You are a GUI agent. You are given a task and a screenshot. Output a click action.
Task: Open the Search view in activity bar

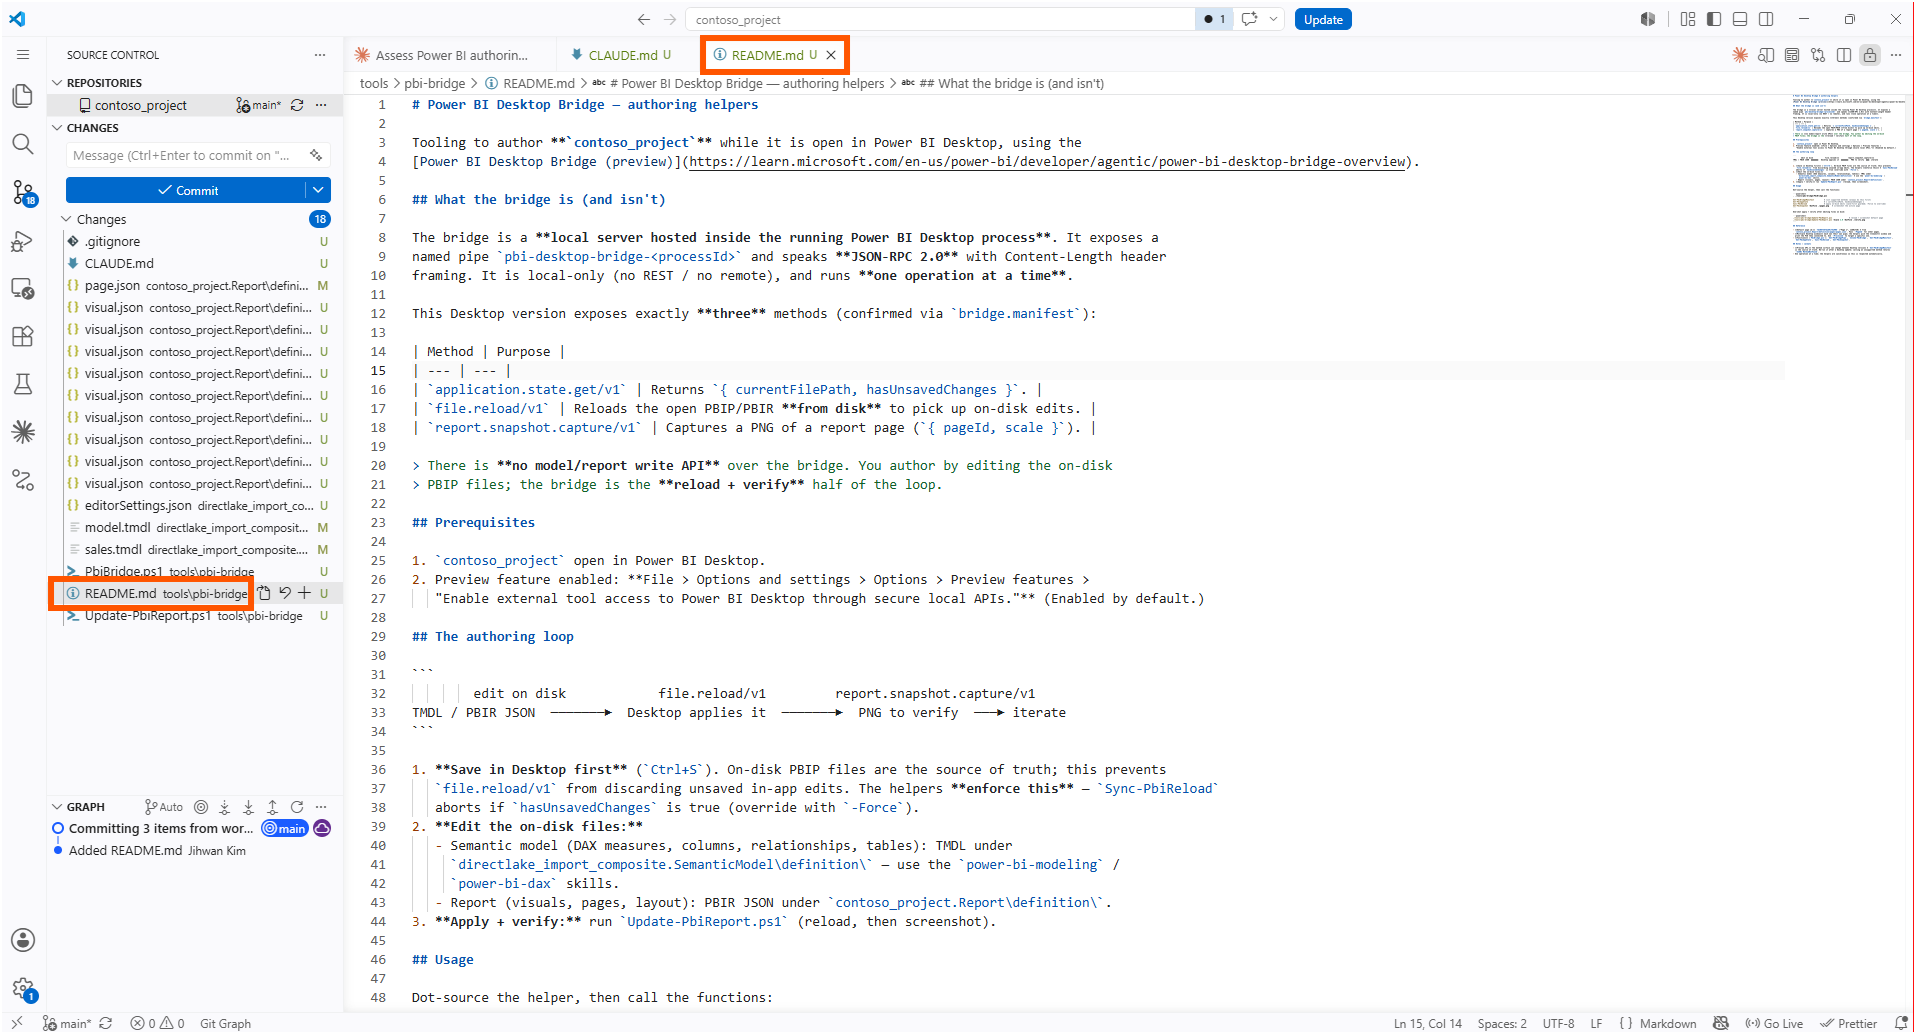click(x=22, y=144)
